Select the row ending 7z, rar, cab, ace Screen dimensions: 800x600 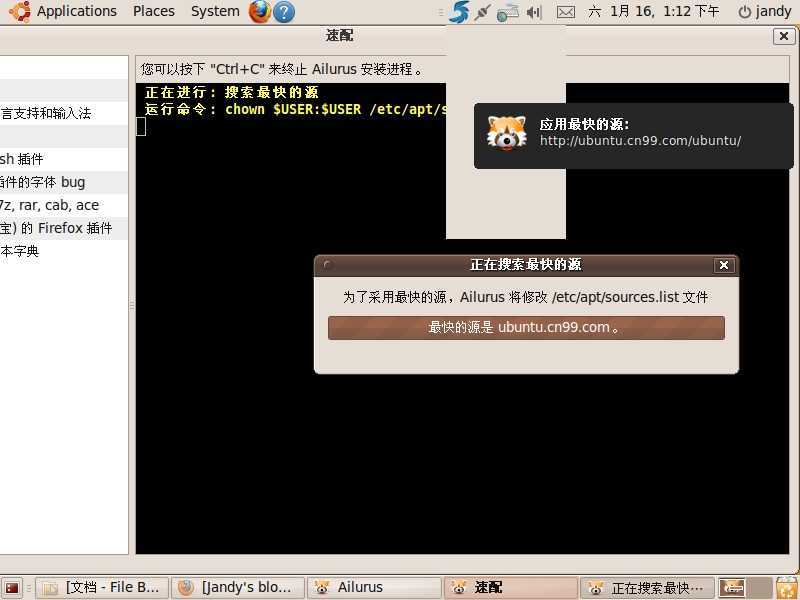tap(64, 205)
